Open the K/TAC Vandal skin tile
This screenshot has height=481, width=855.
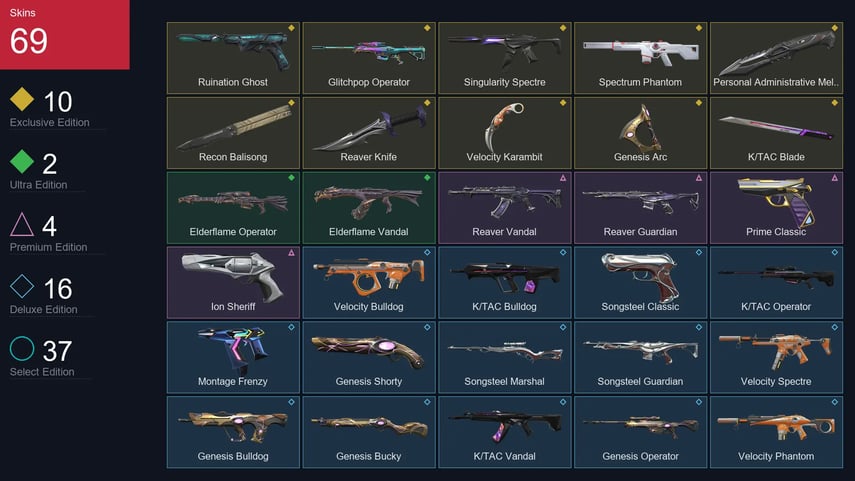coord(505,432)
